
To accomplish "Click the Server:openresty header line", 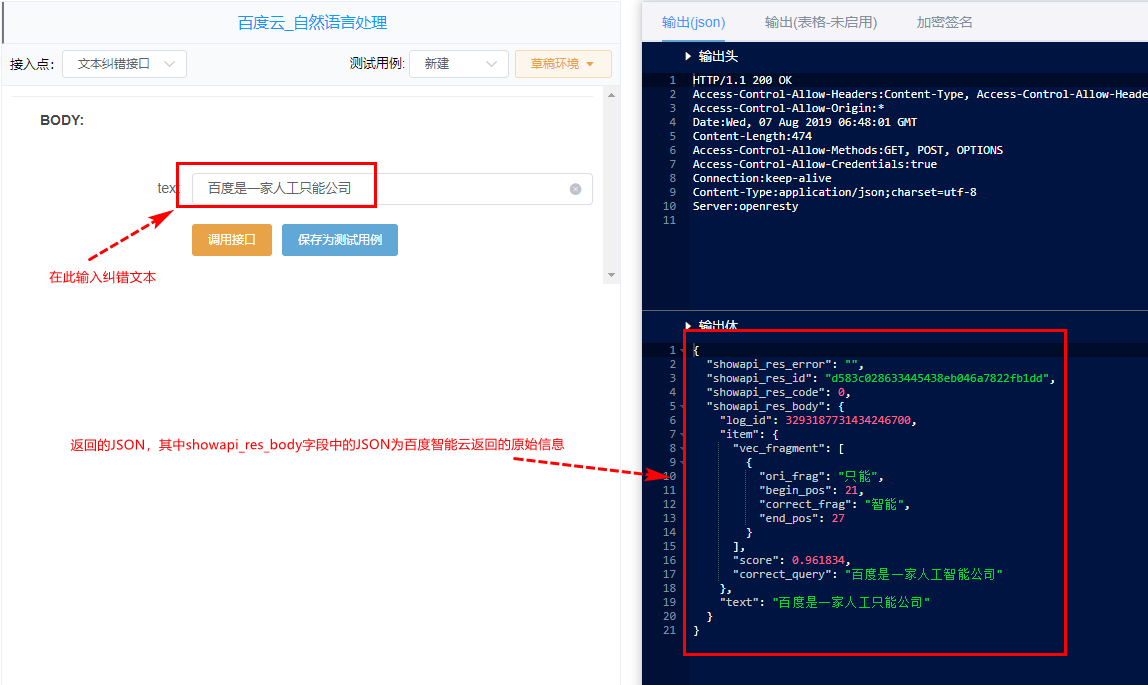I will click(x=745, y=206).
